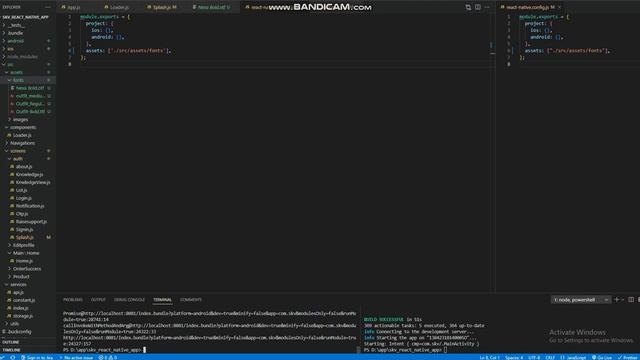640x360 pixels.
Task: Select the Terminal panel tab
Action: [x=162, y=300]
